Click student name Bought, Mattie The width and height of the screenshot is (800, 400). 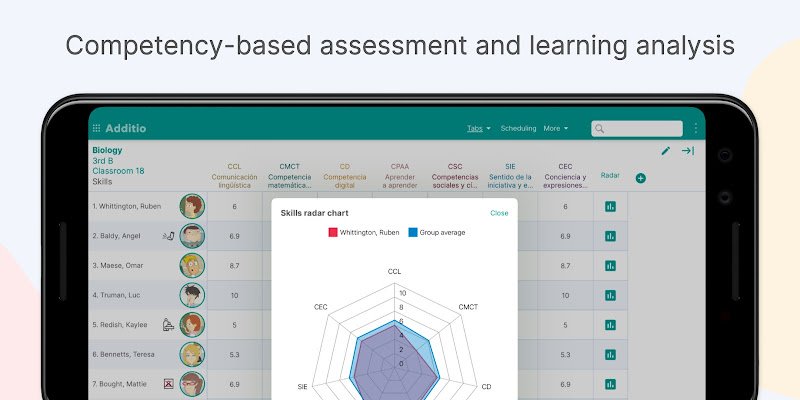click(x=119, y=384)
